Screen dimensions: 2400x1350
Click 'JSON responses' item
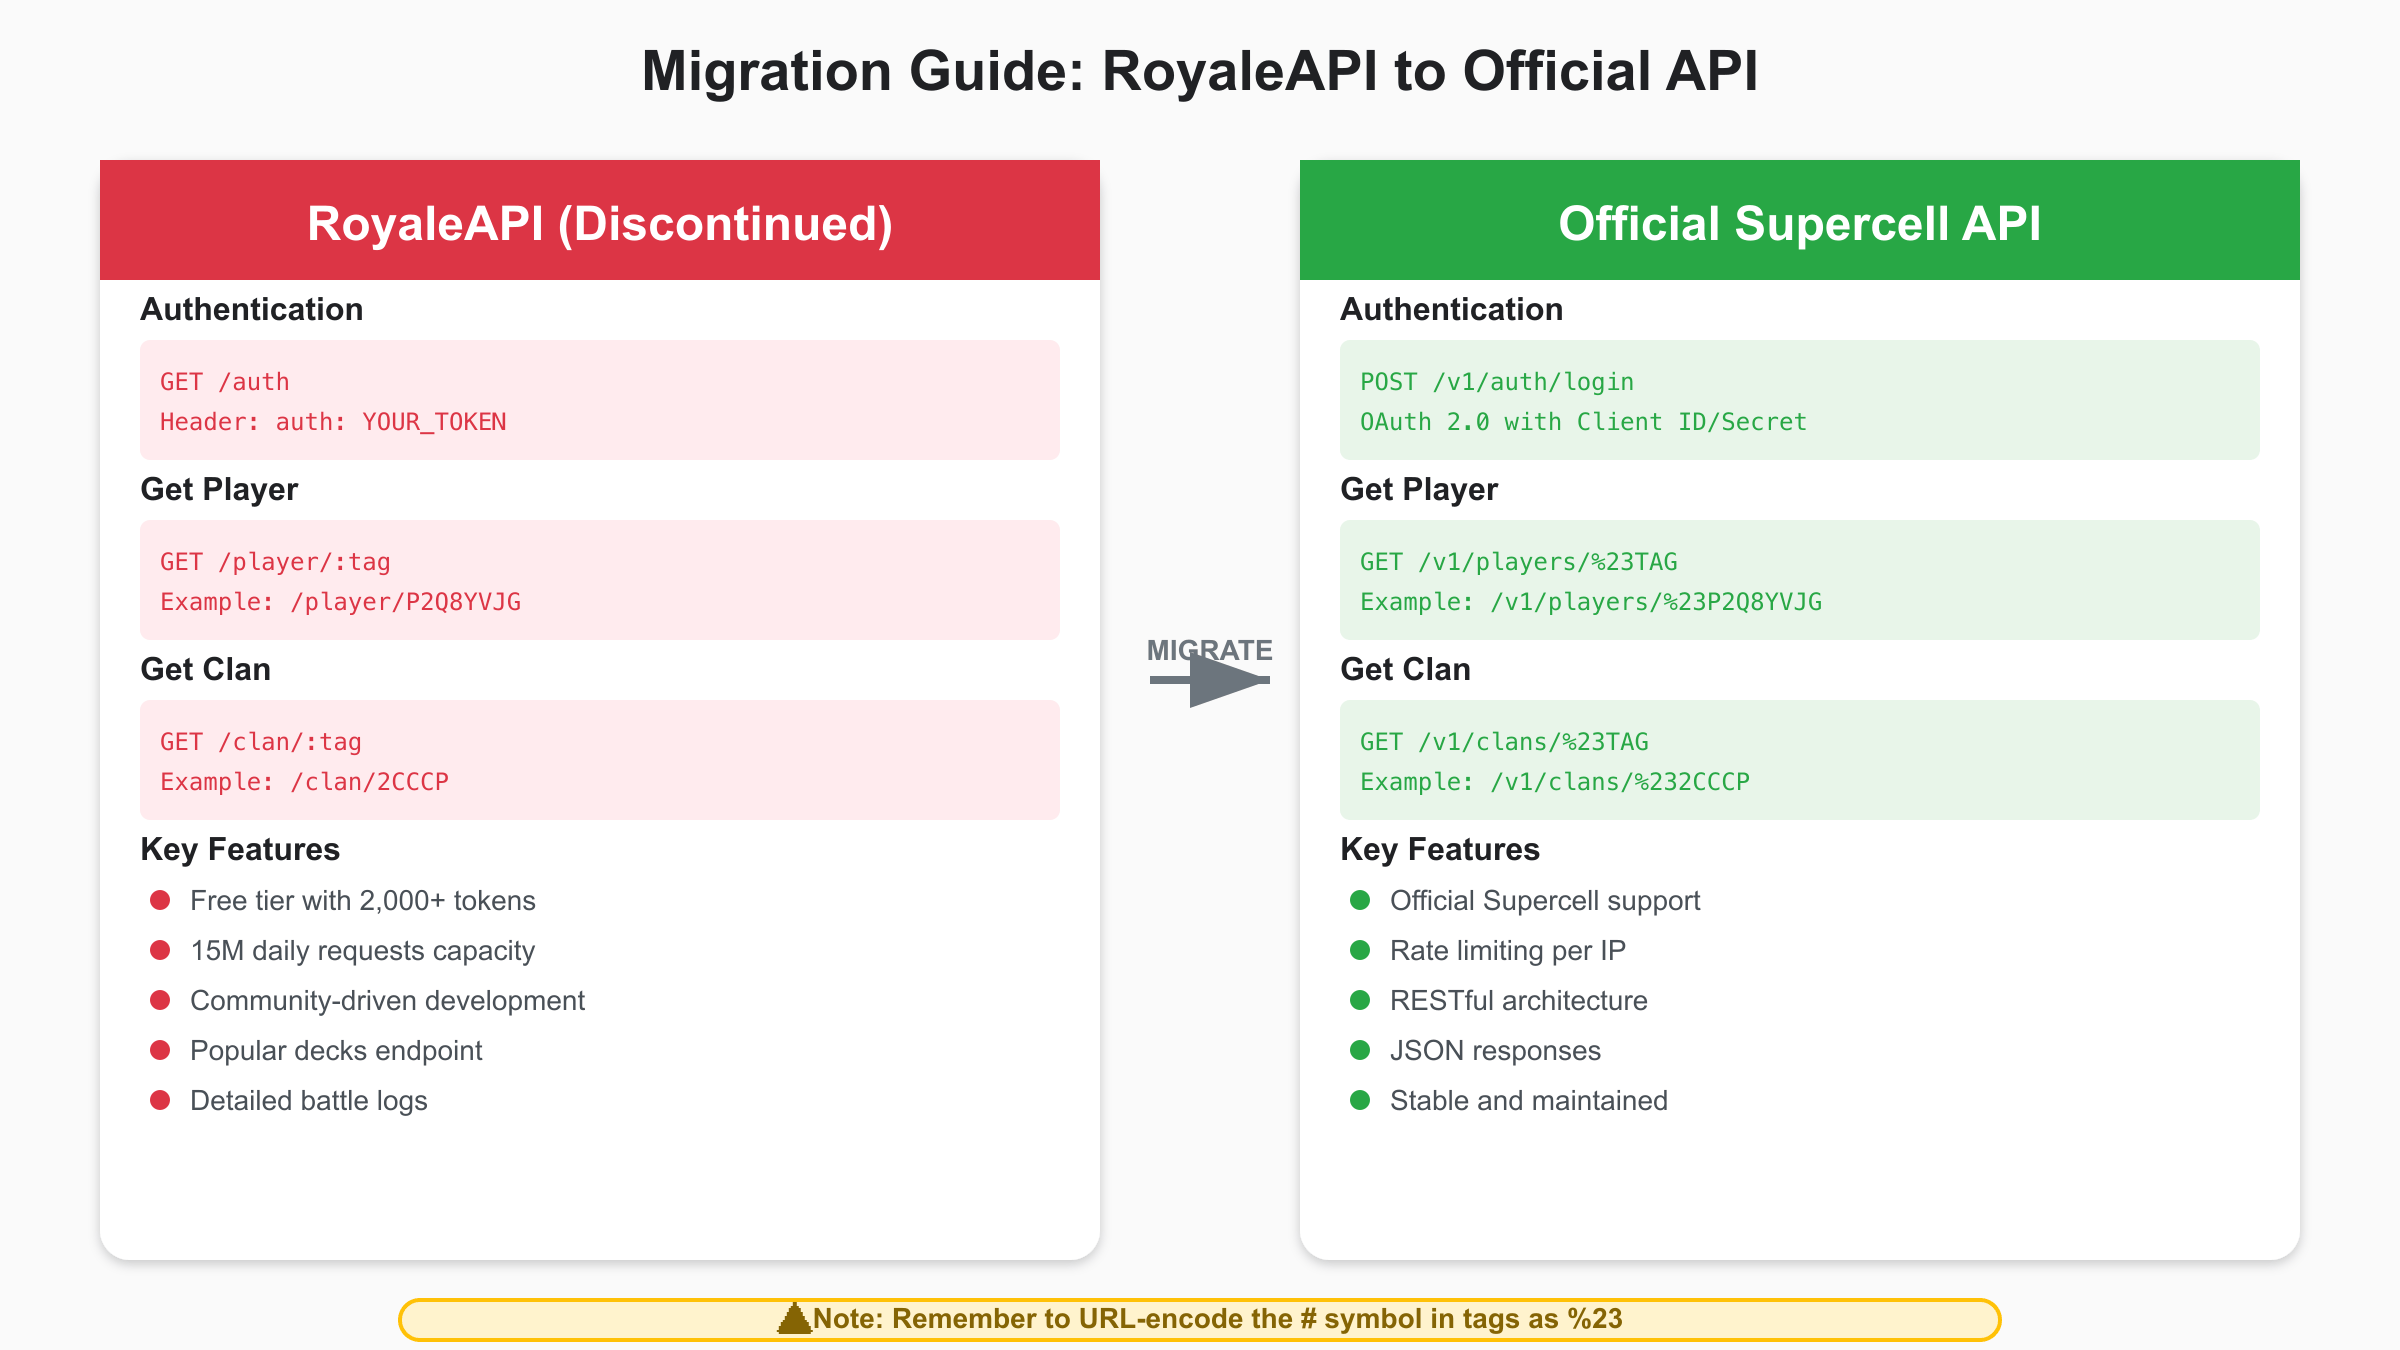(1495, 1051)
